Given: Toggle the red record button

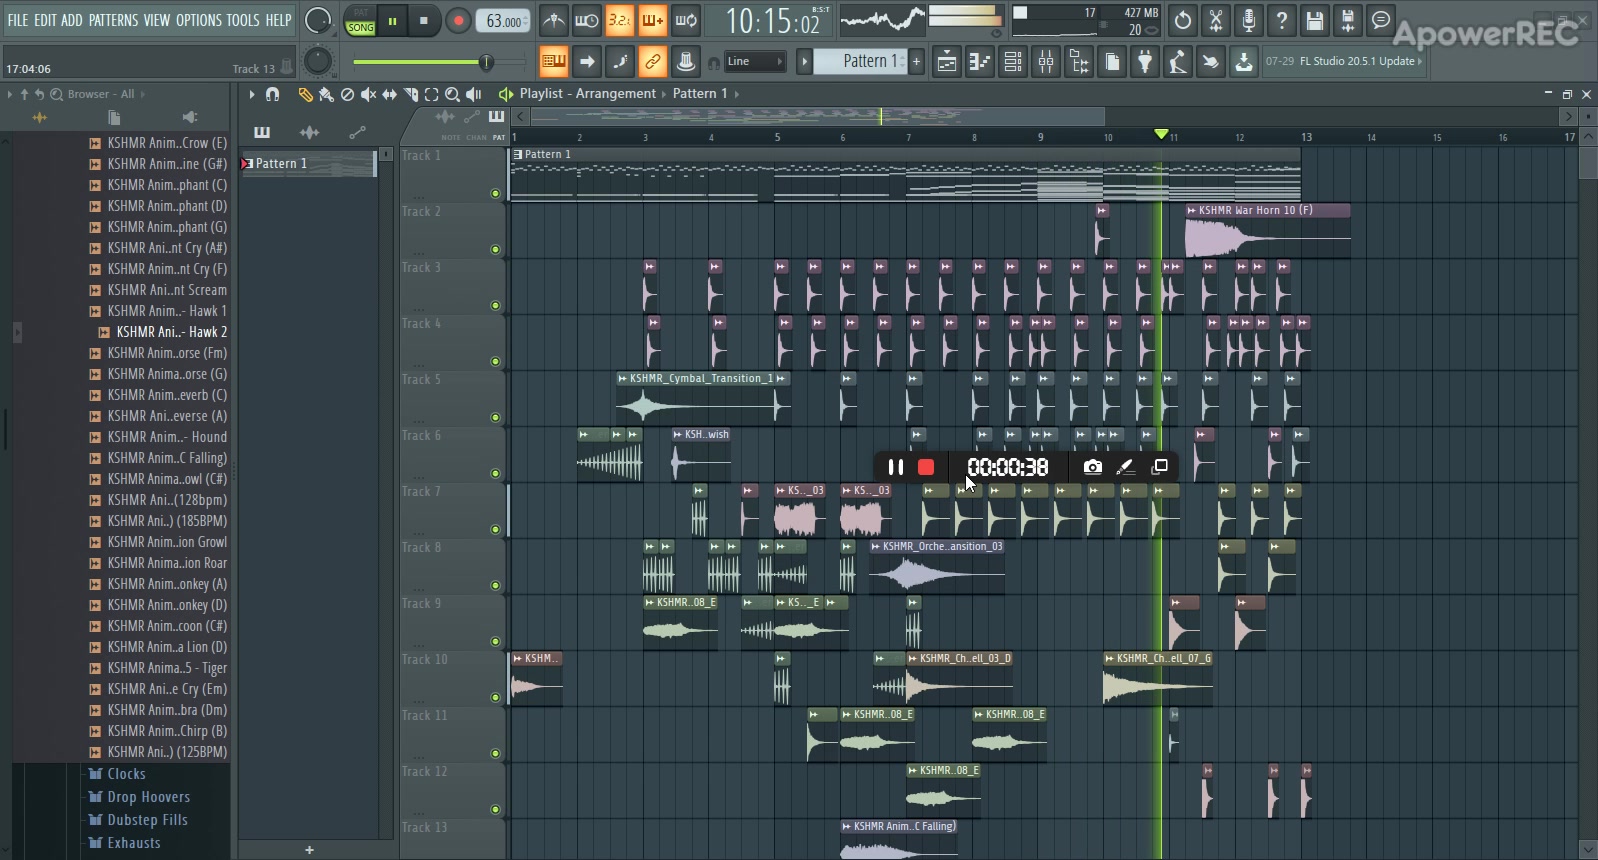Looking at the screenshot, I should (x=458, y=21).
